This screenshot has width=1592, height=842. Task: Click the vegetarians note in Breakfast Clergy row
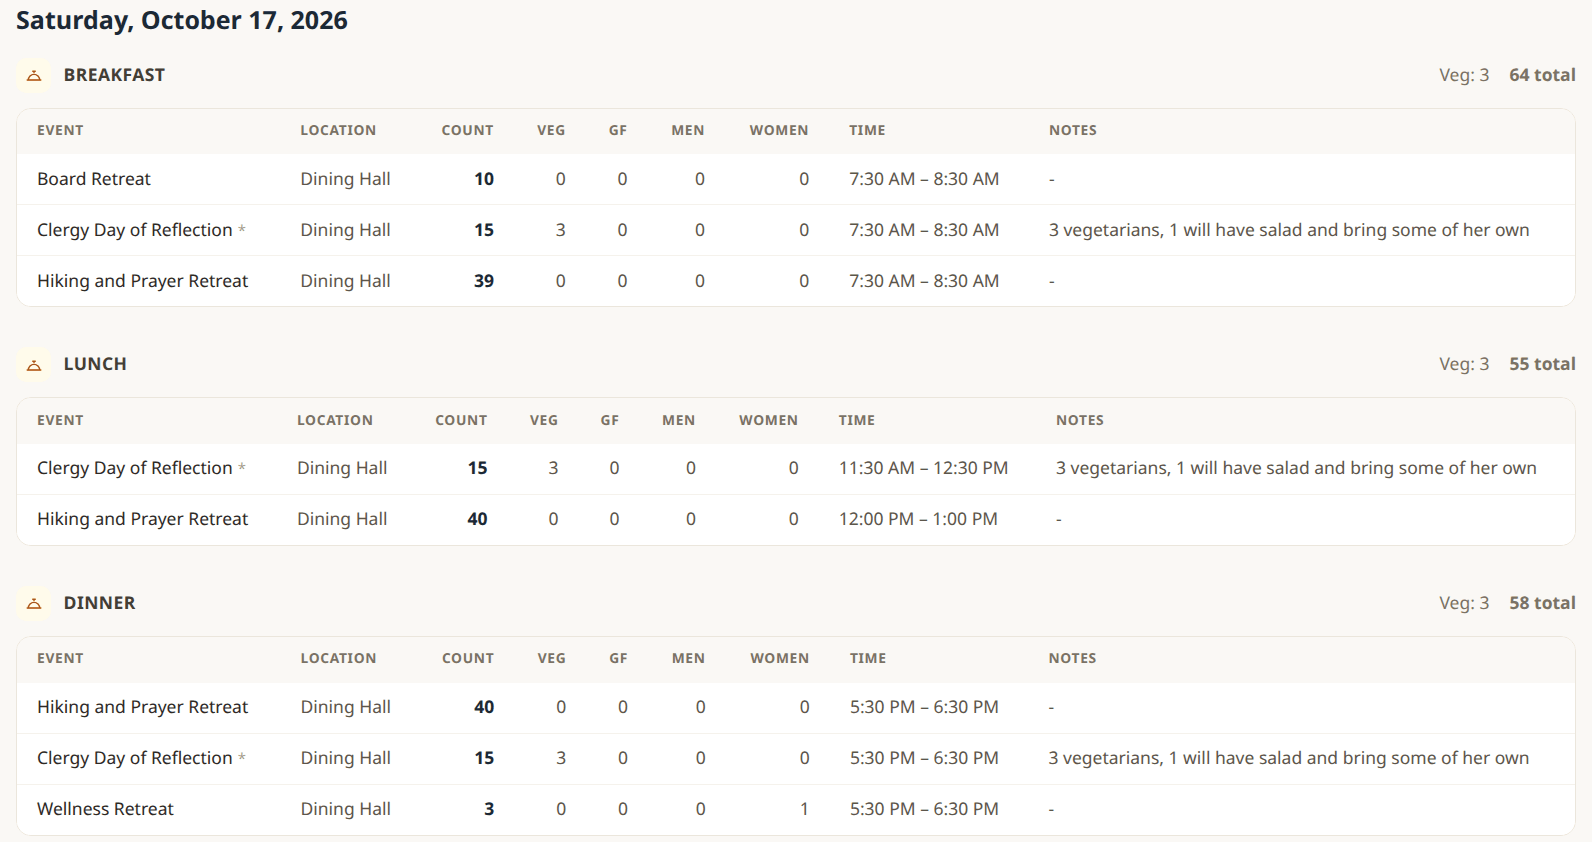point(1289,230)
